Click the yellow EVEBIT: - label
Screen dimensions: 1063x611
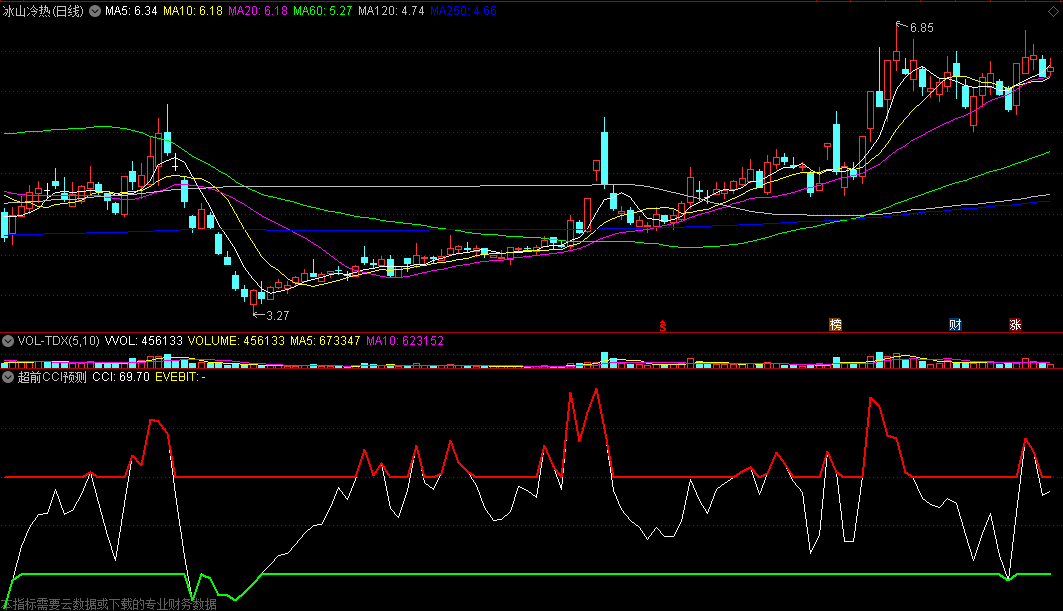pos(180,377)
